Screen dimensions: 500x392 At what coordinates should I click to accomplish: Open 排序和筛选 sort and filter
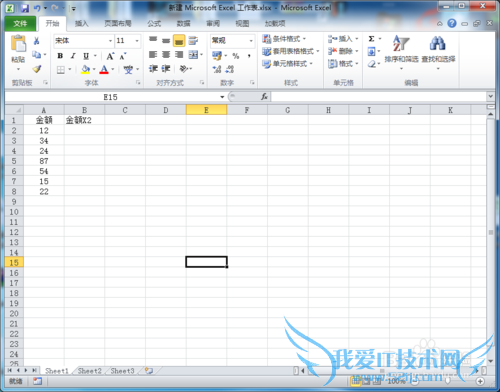[401, 52]
